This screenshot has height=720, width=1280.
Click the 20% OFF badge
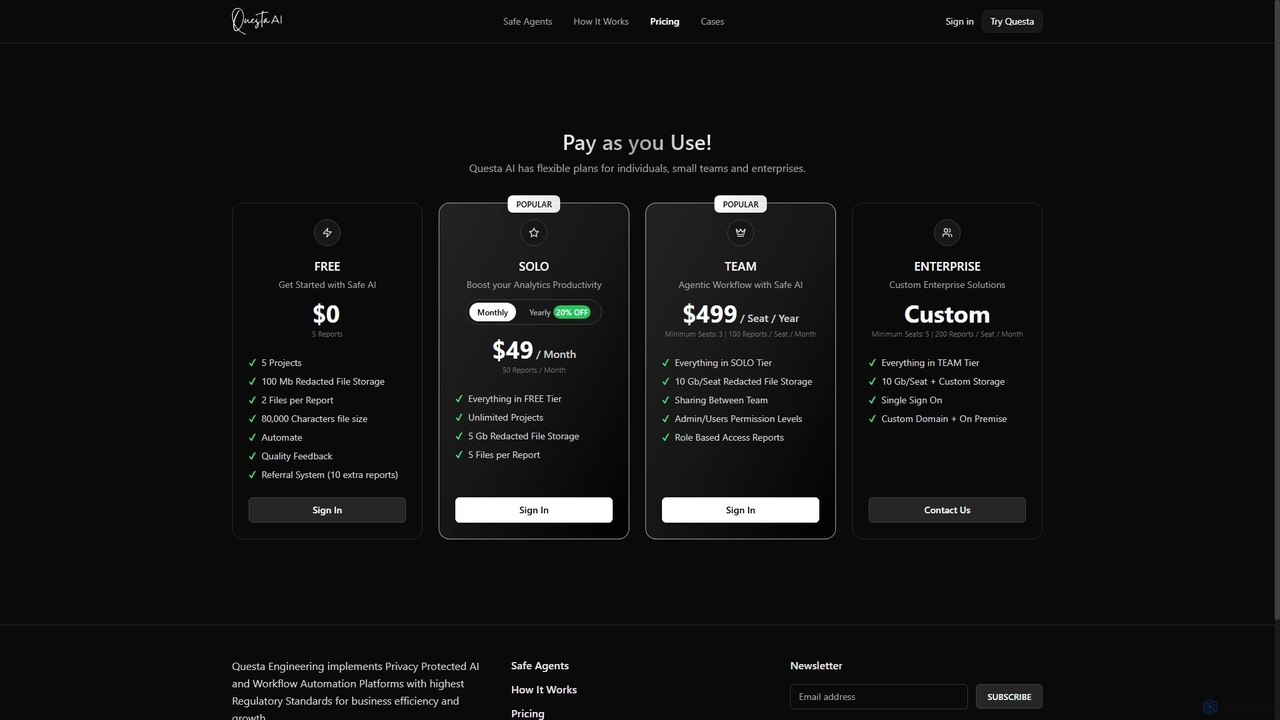[x=572, y=312]
